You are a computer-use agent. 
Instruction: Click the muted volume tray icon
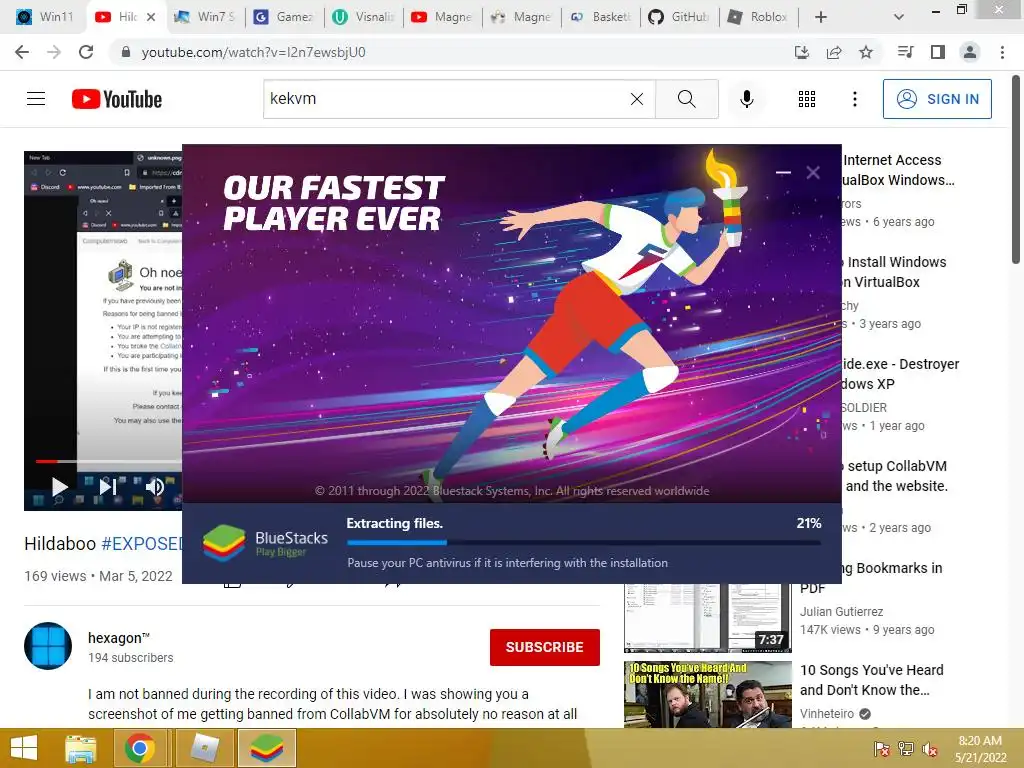pyautogui.click(x=929, y=749)
